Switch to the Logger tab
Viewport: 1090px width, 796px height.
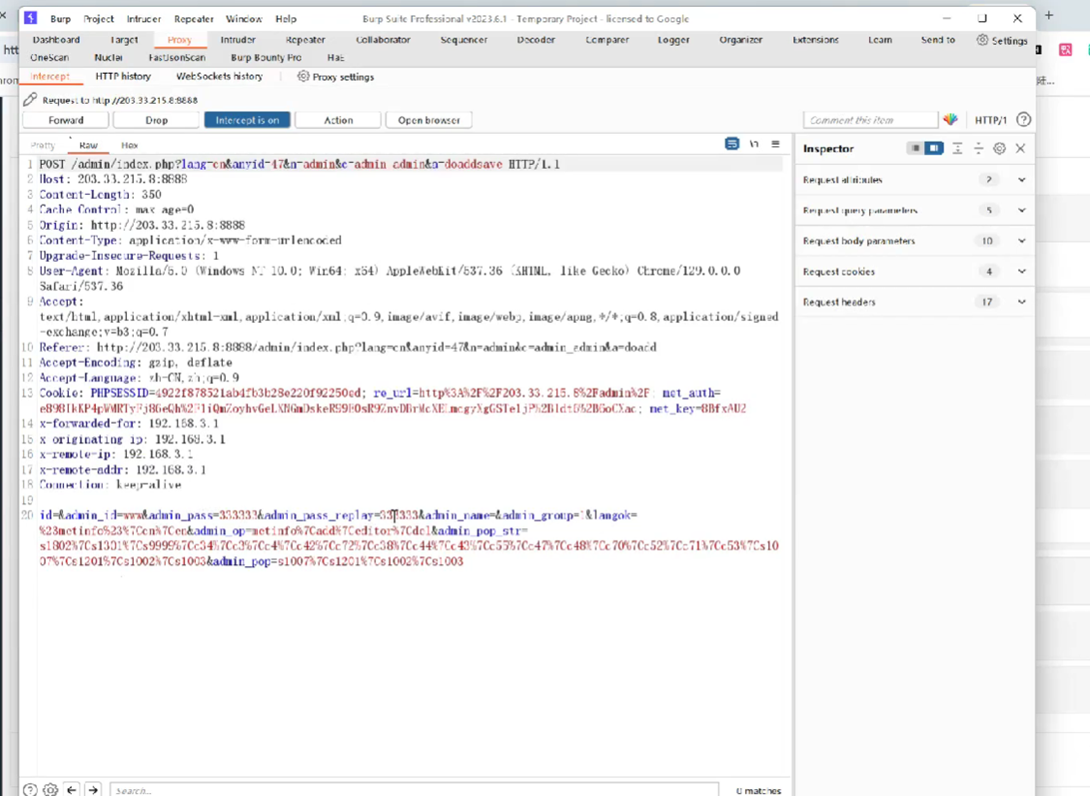pos(674,40)
